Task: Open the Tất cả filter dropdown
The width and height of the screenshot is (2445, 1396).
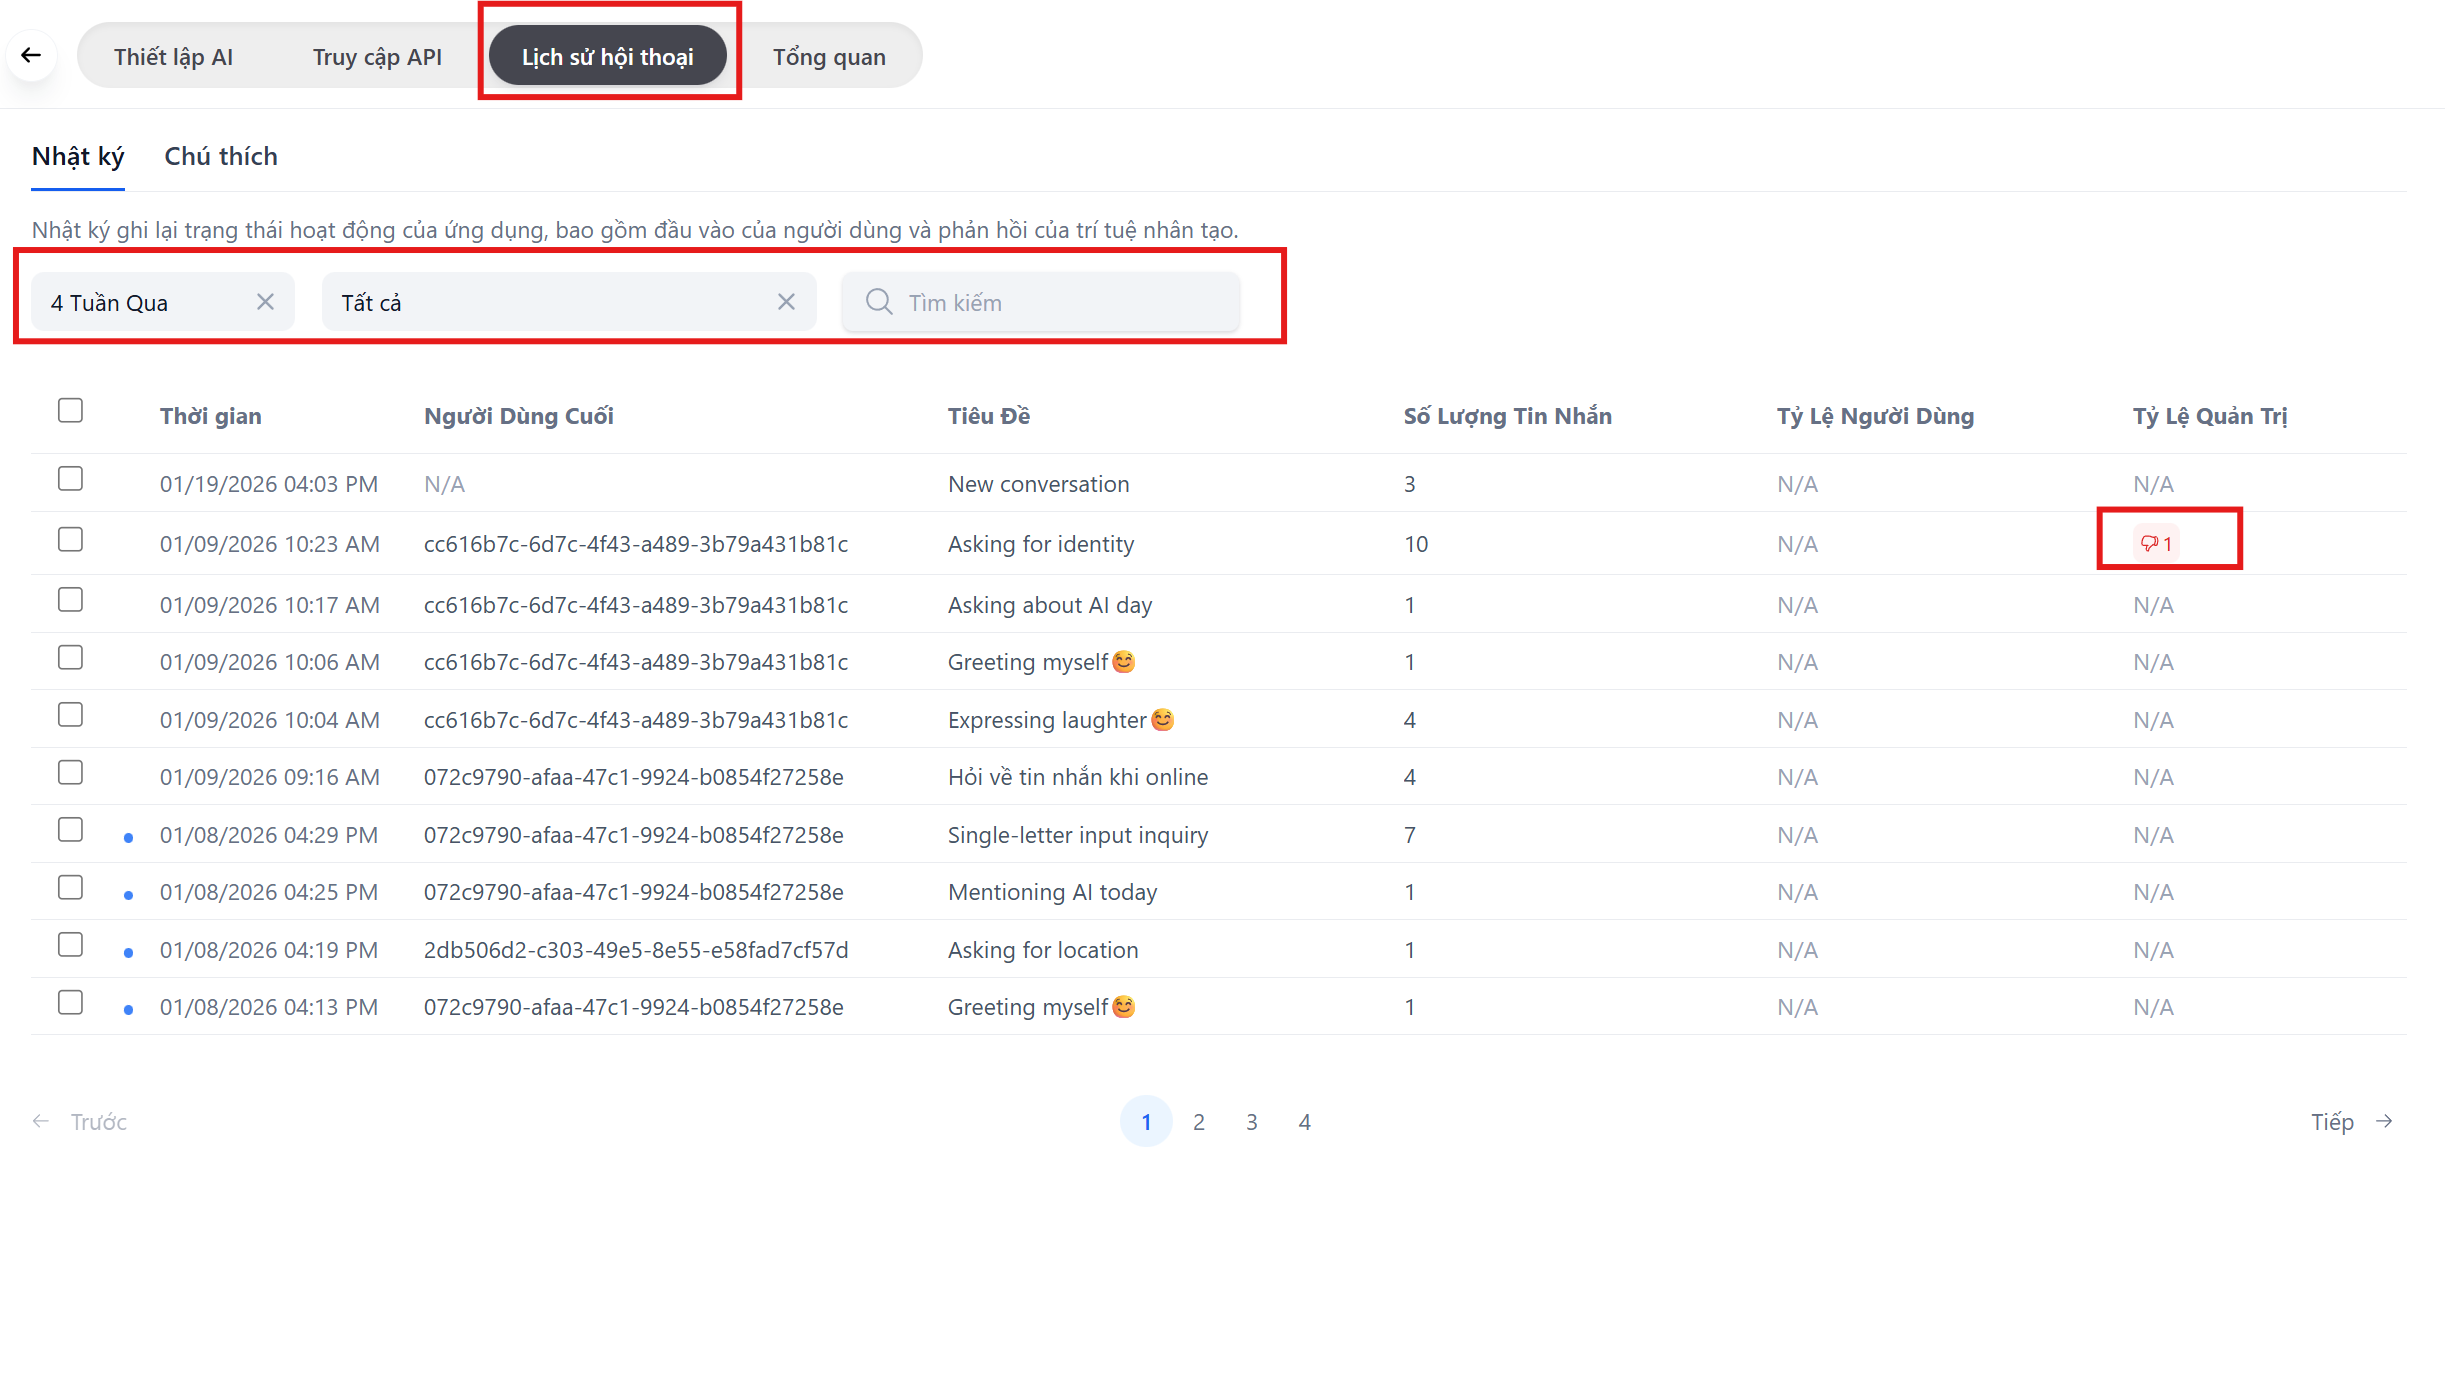Action: click(540, 302)
